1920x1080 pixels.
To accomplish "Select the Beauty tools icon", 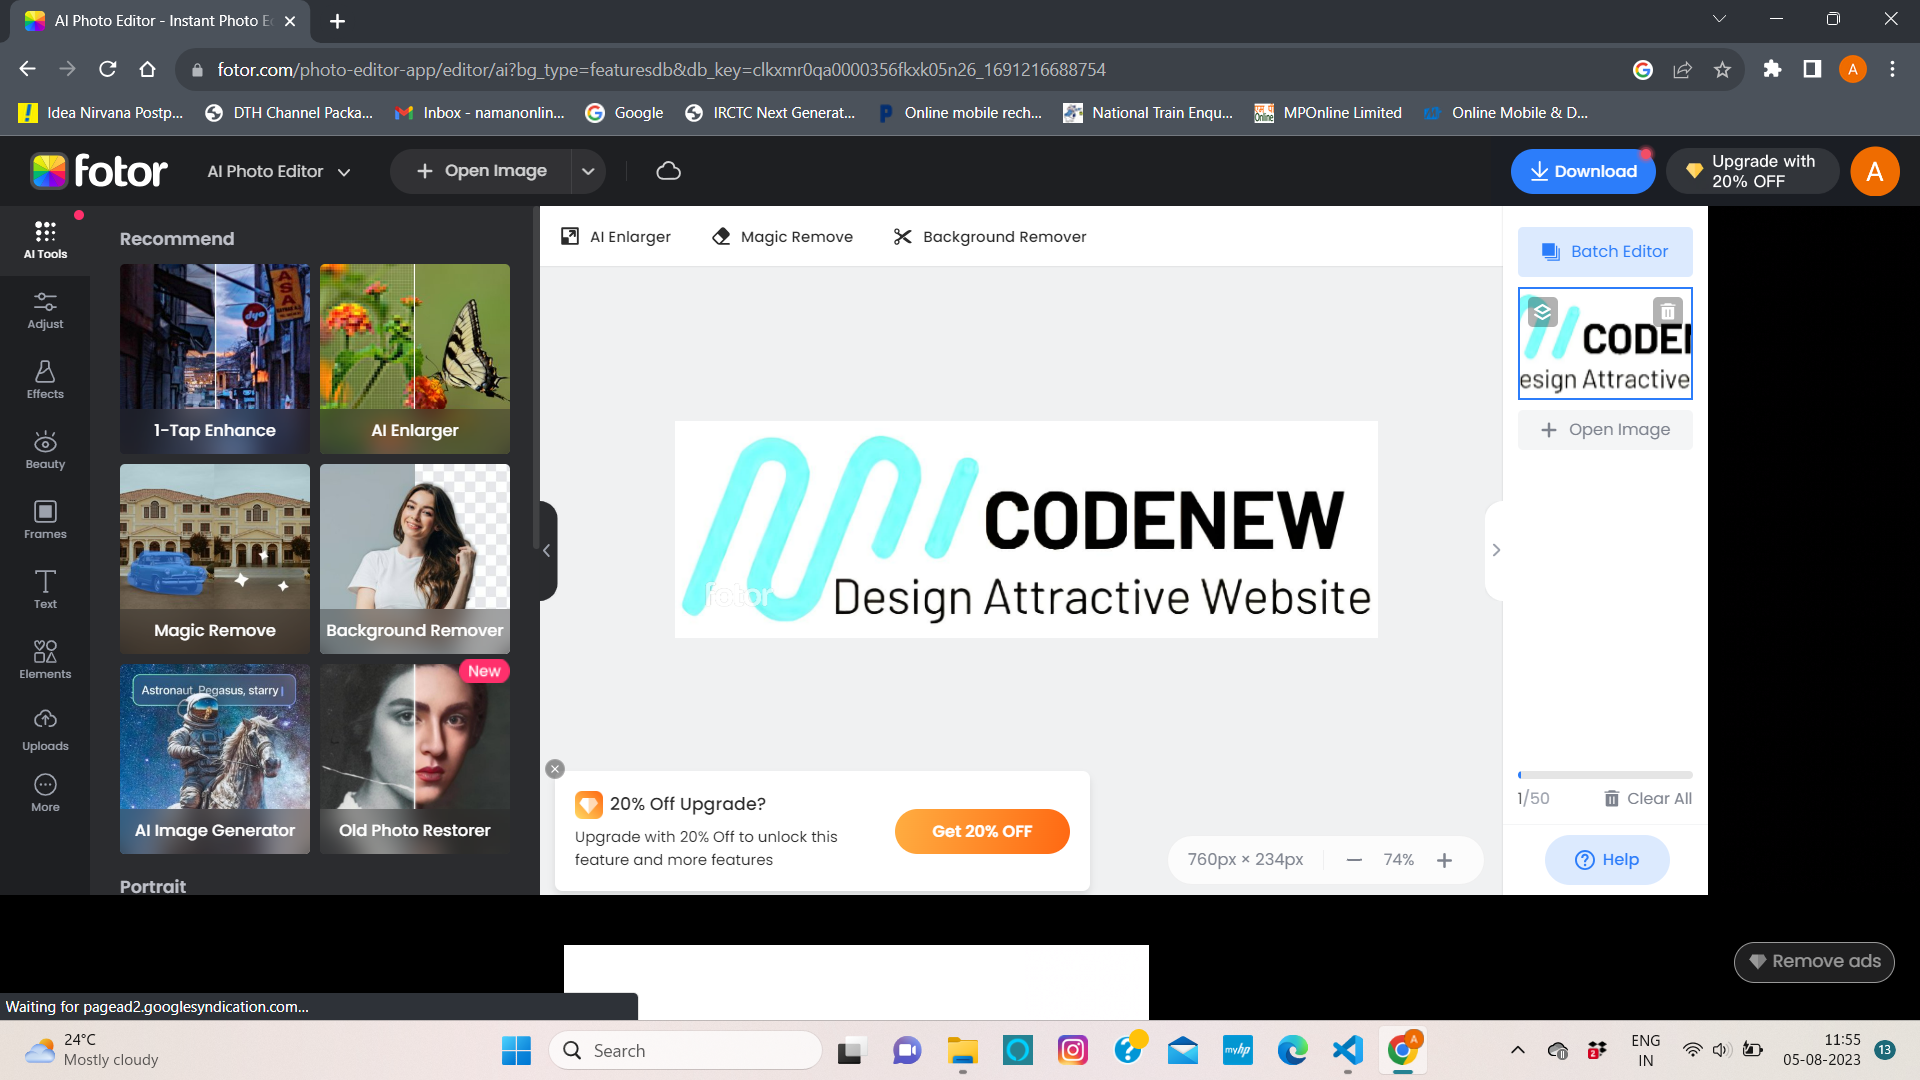I will click(45, 450).
